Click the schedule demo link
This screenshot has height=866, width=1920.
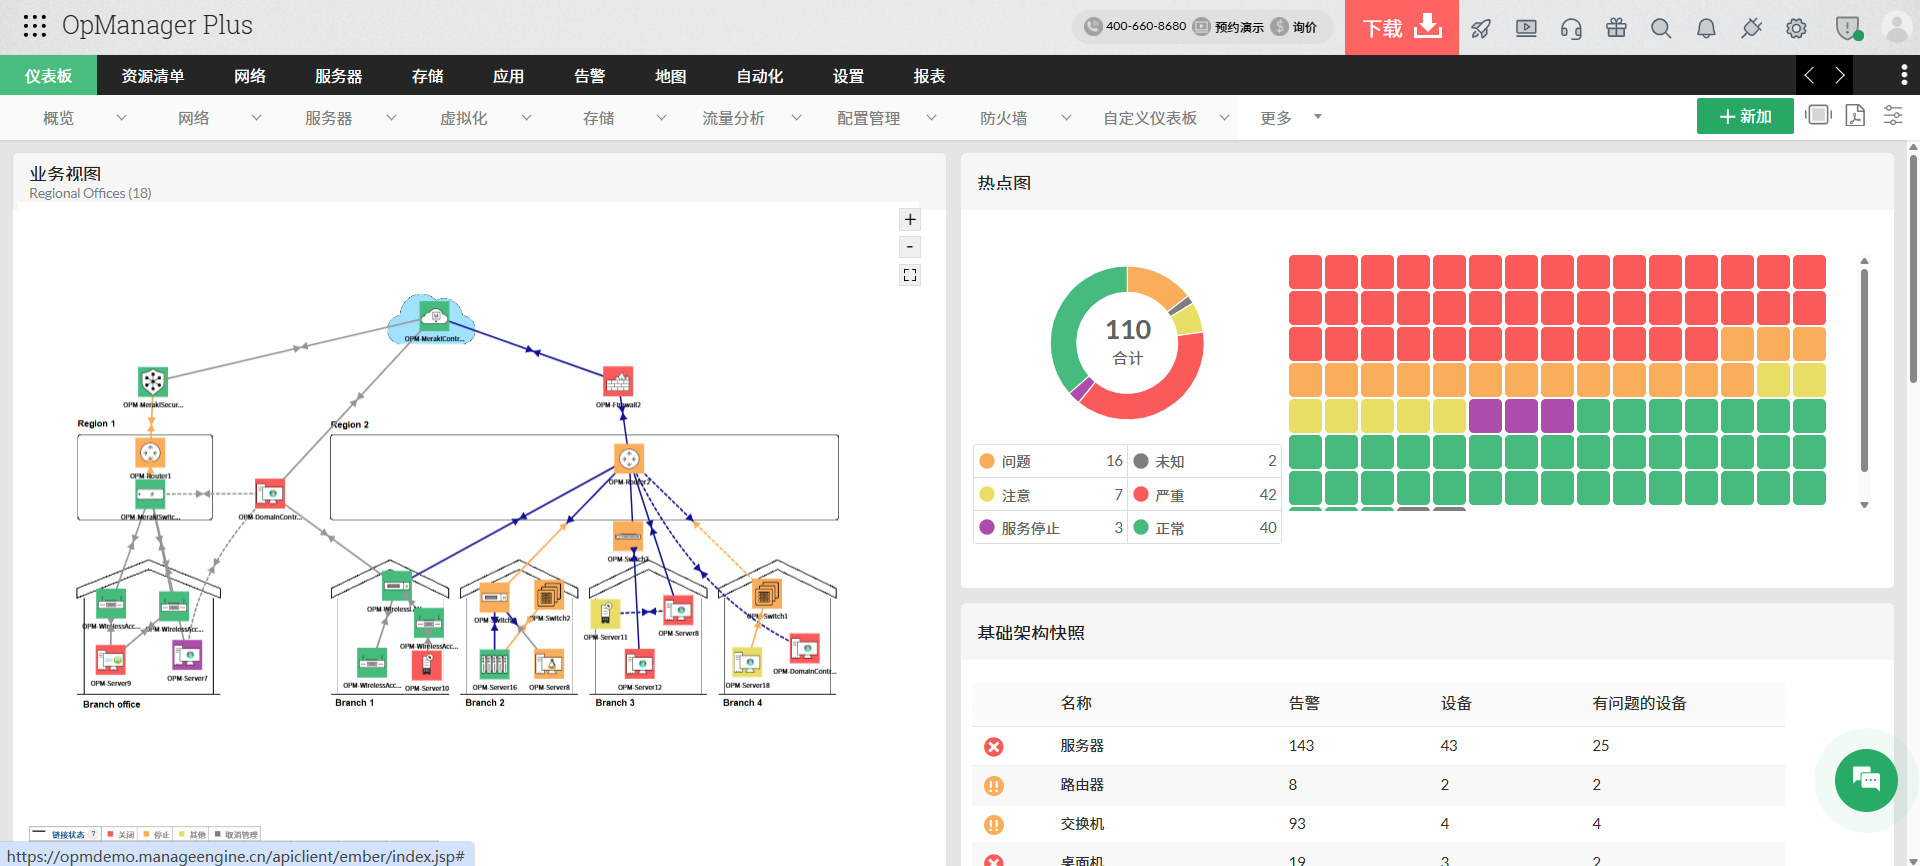(x=1229, y=27)
